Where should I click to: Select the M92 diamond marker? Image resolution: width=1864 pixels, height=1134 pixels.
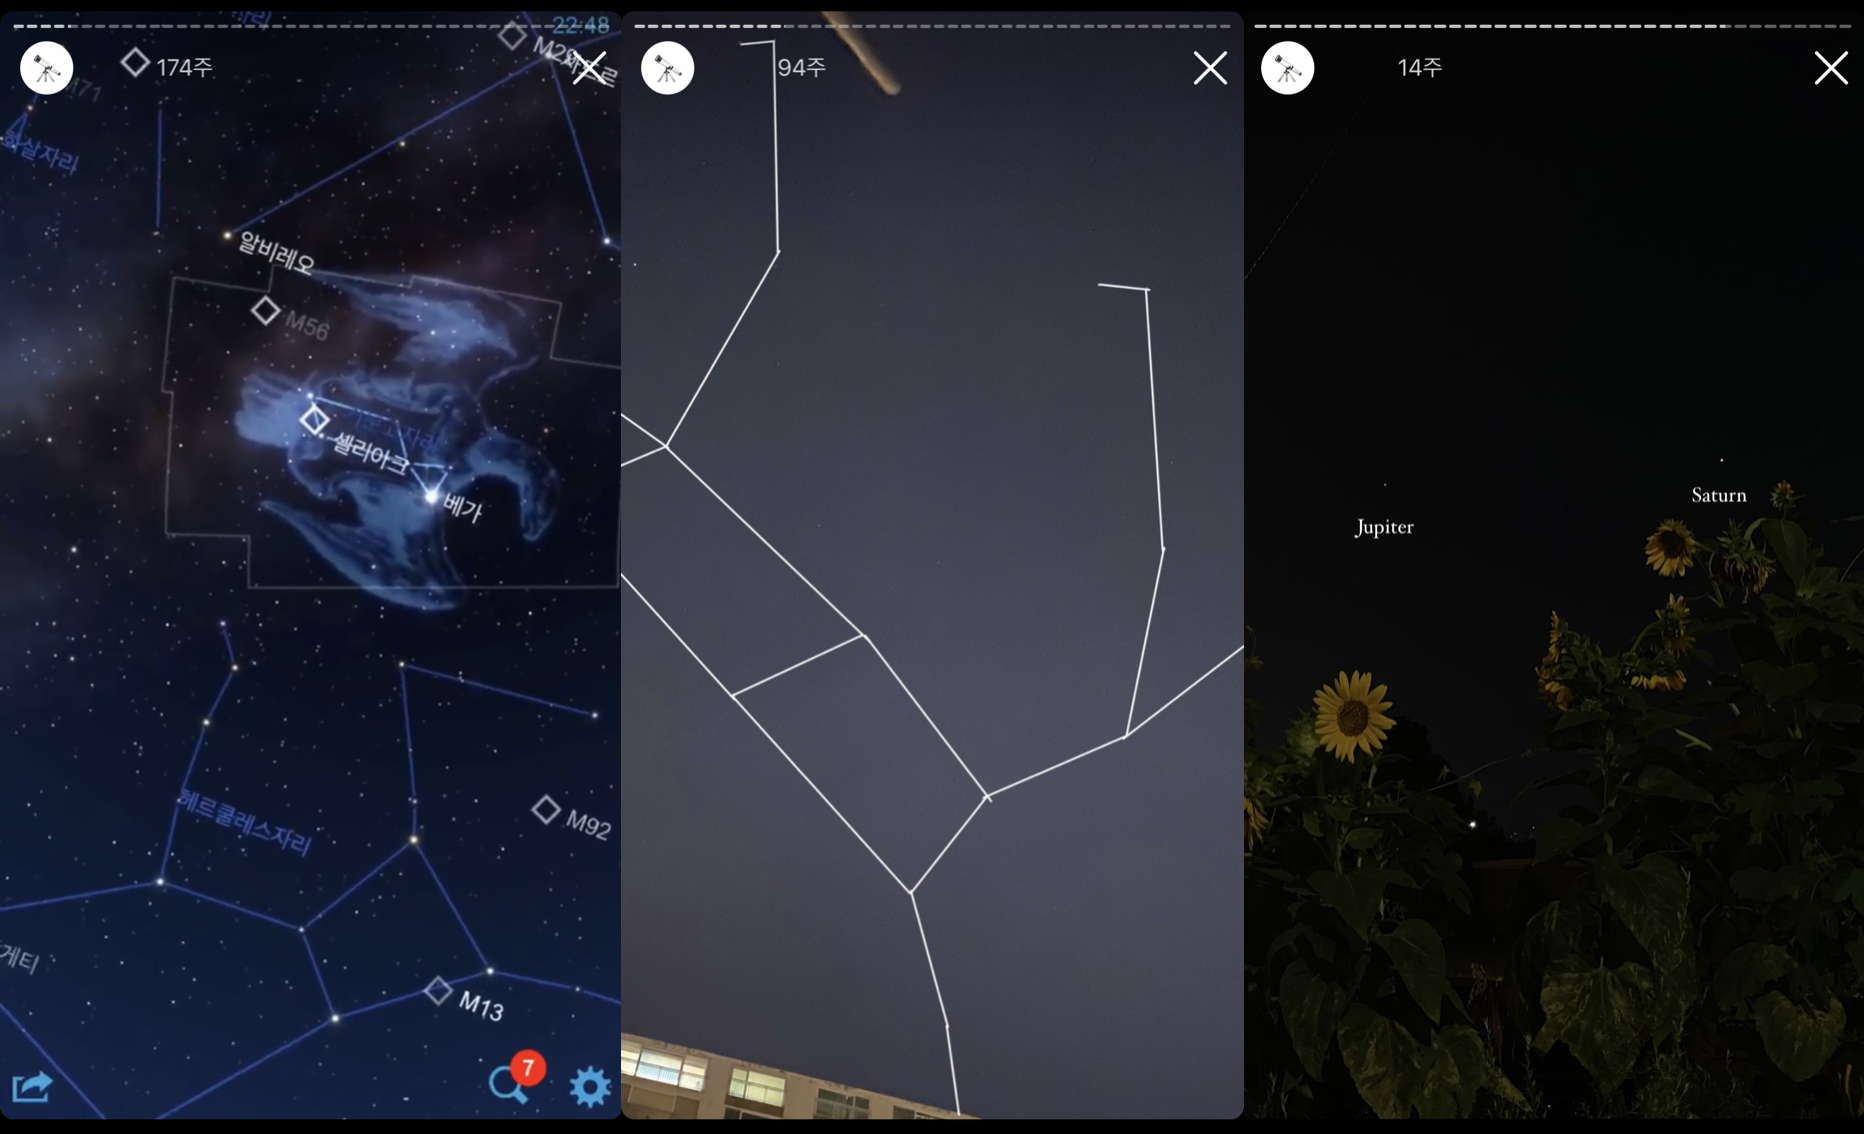tap(546, 809)
